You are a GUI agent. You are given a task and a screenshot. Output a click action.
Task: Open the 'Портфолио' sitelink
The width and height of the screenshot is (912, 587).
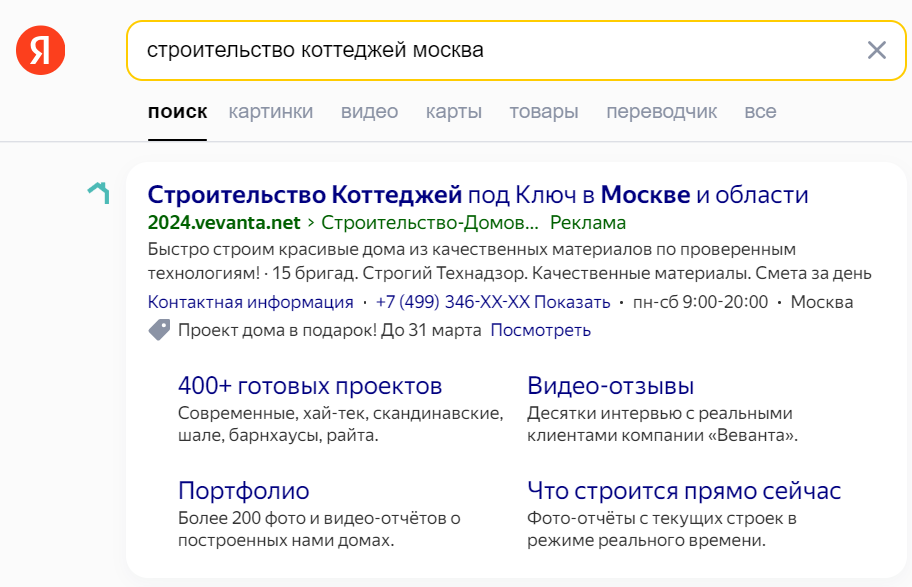244,490
